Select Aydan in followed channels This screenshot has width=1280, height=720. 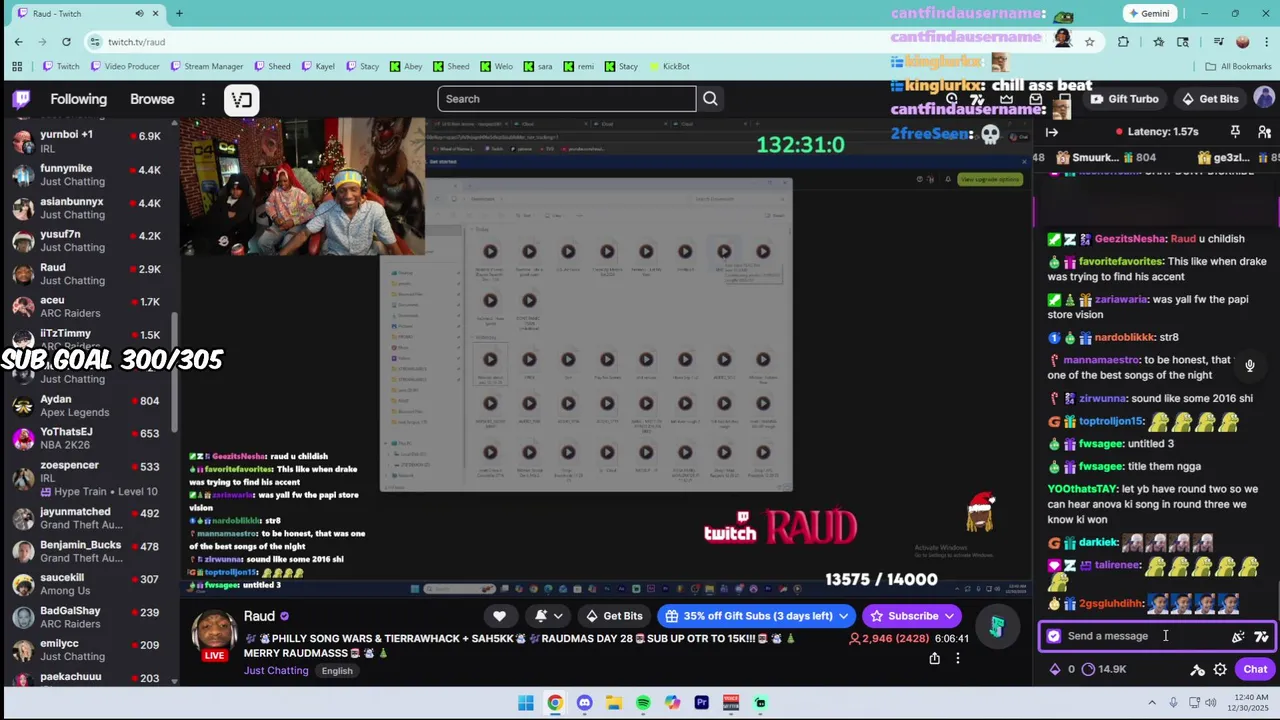pyautogui.click(x=88, y=405)
